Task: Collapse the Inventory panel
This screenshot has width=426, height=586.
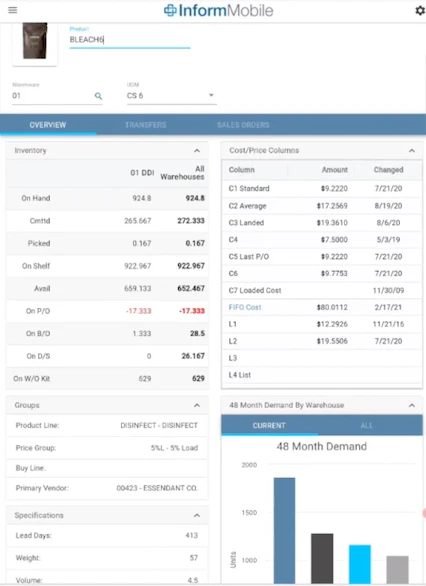Action: (x=197, y=151)
